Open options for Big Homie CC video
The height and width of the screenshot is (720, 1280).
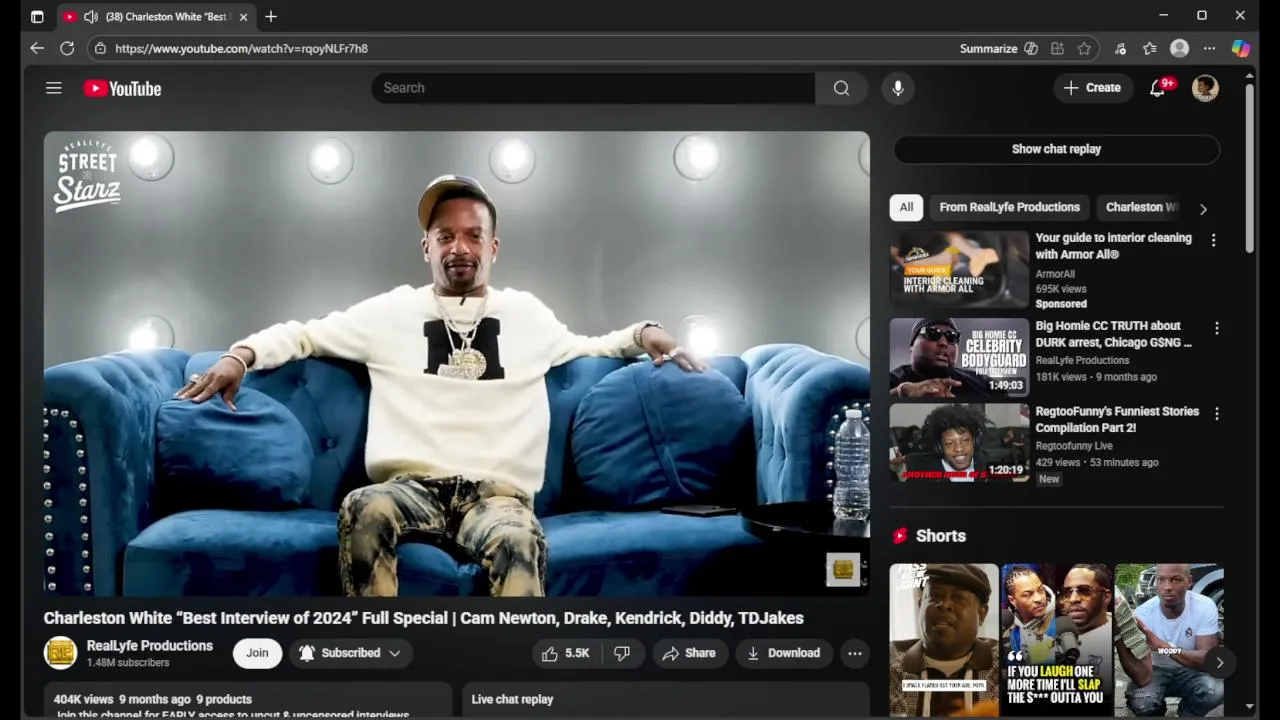(x=1216, y=328)
